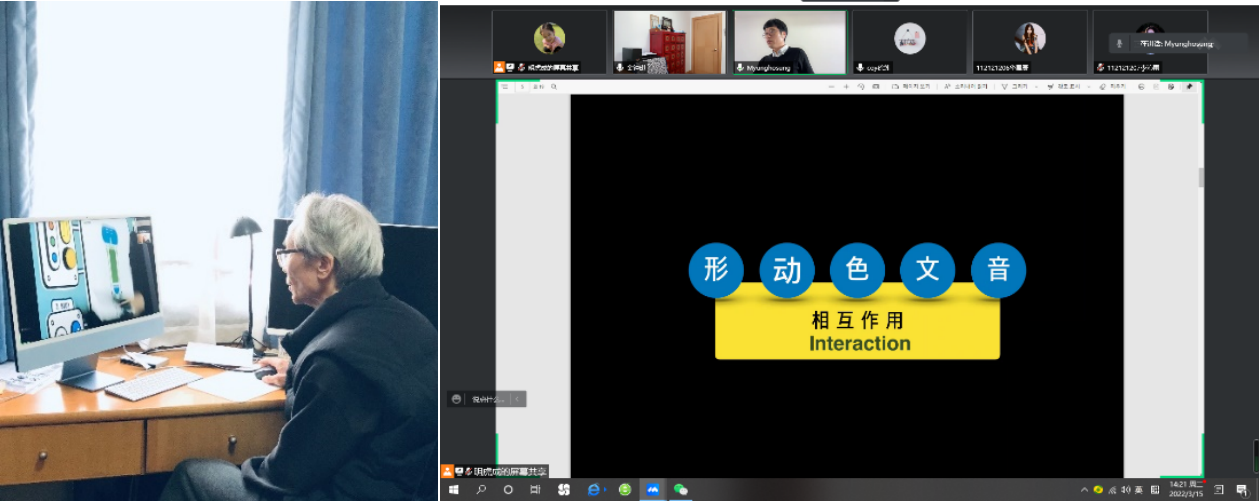This screenshot has width=1259, height=501.
Task: Open Microsoft Edge from the taskbar
Action: [x=594, y=490]
